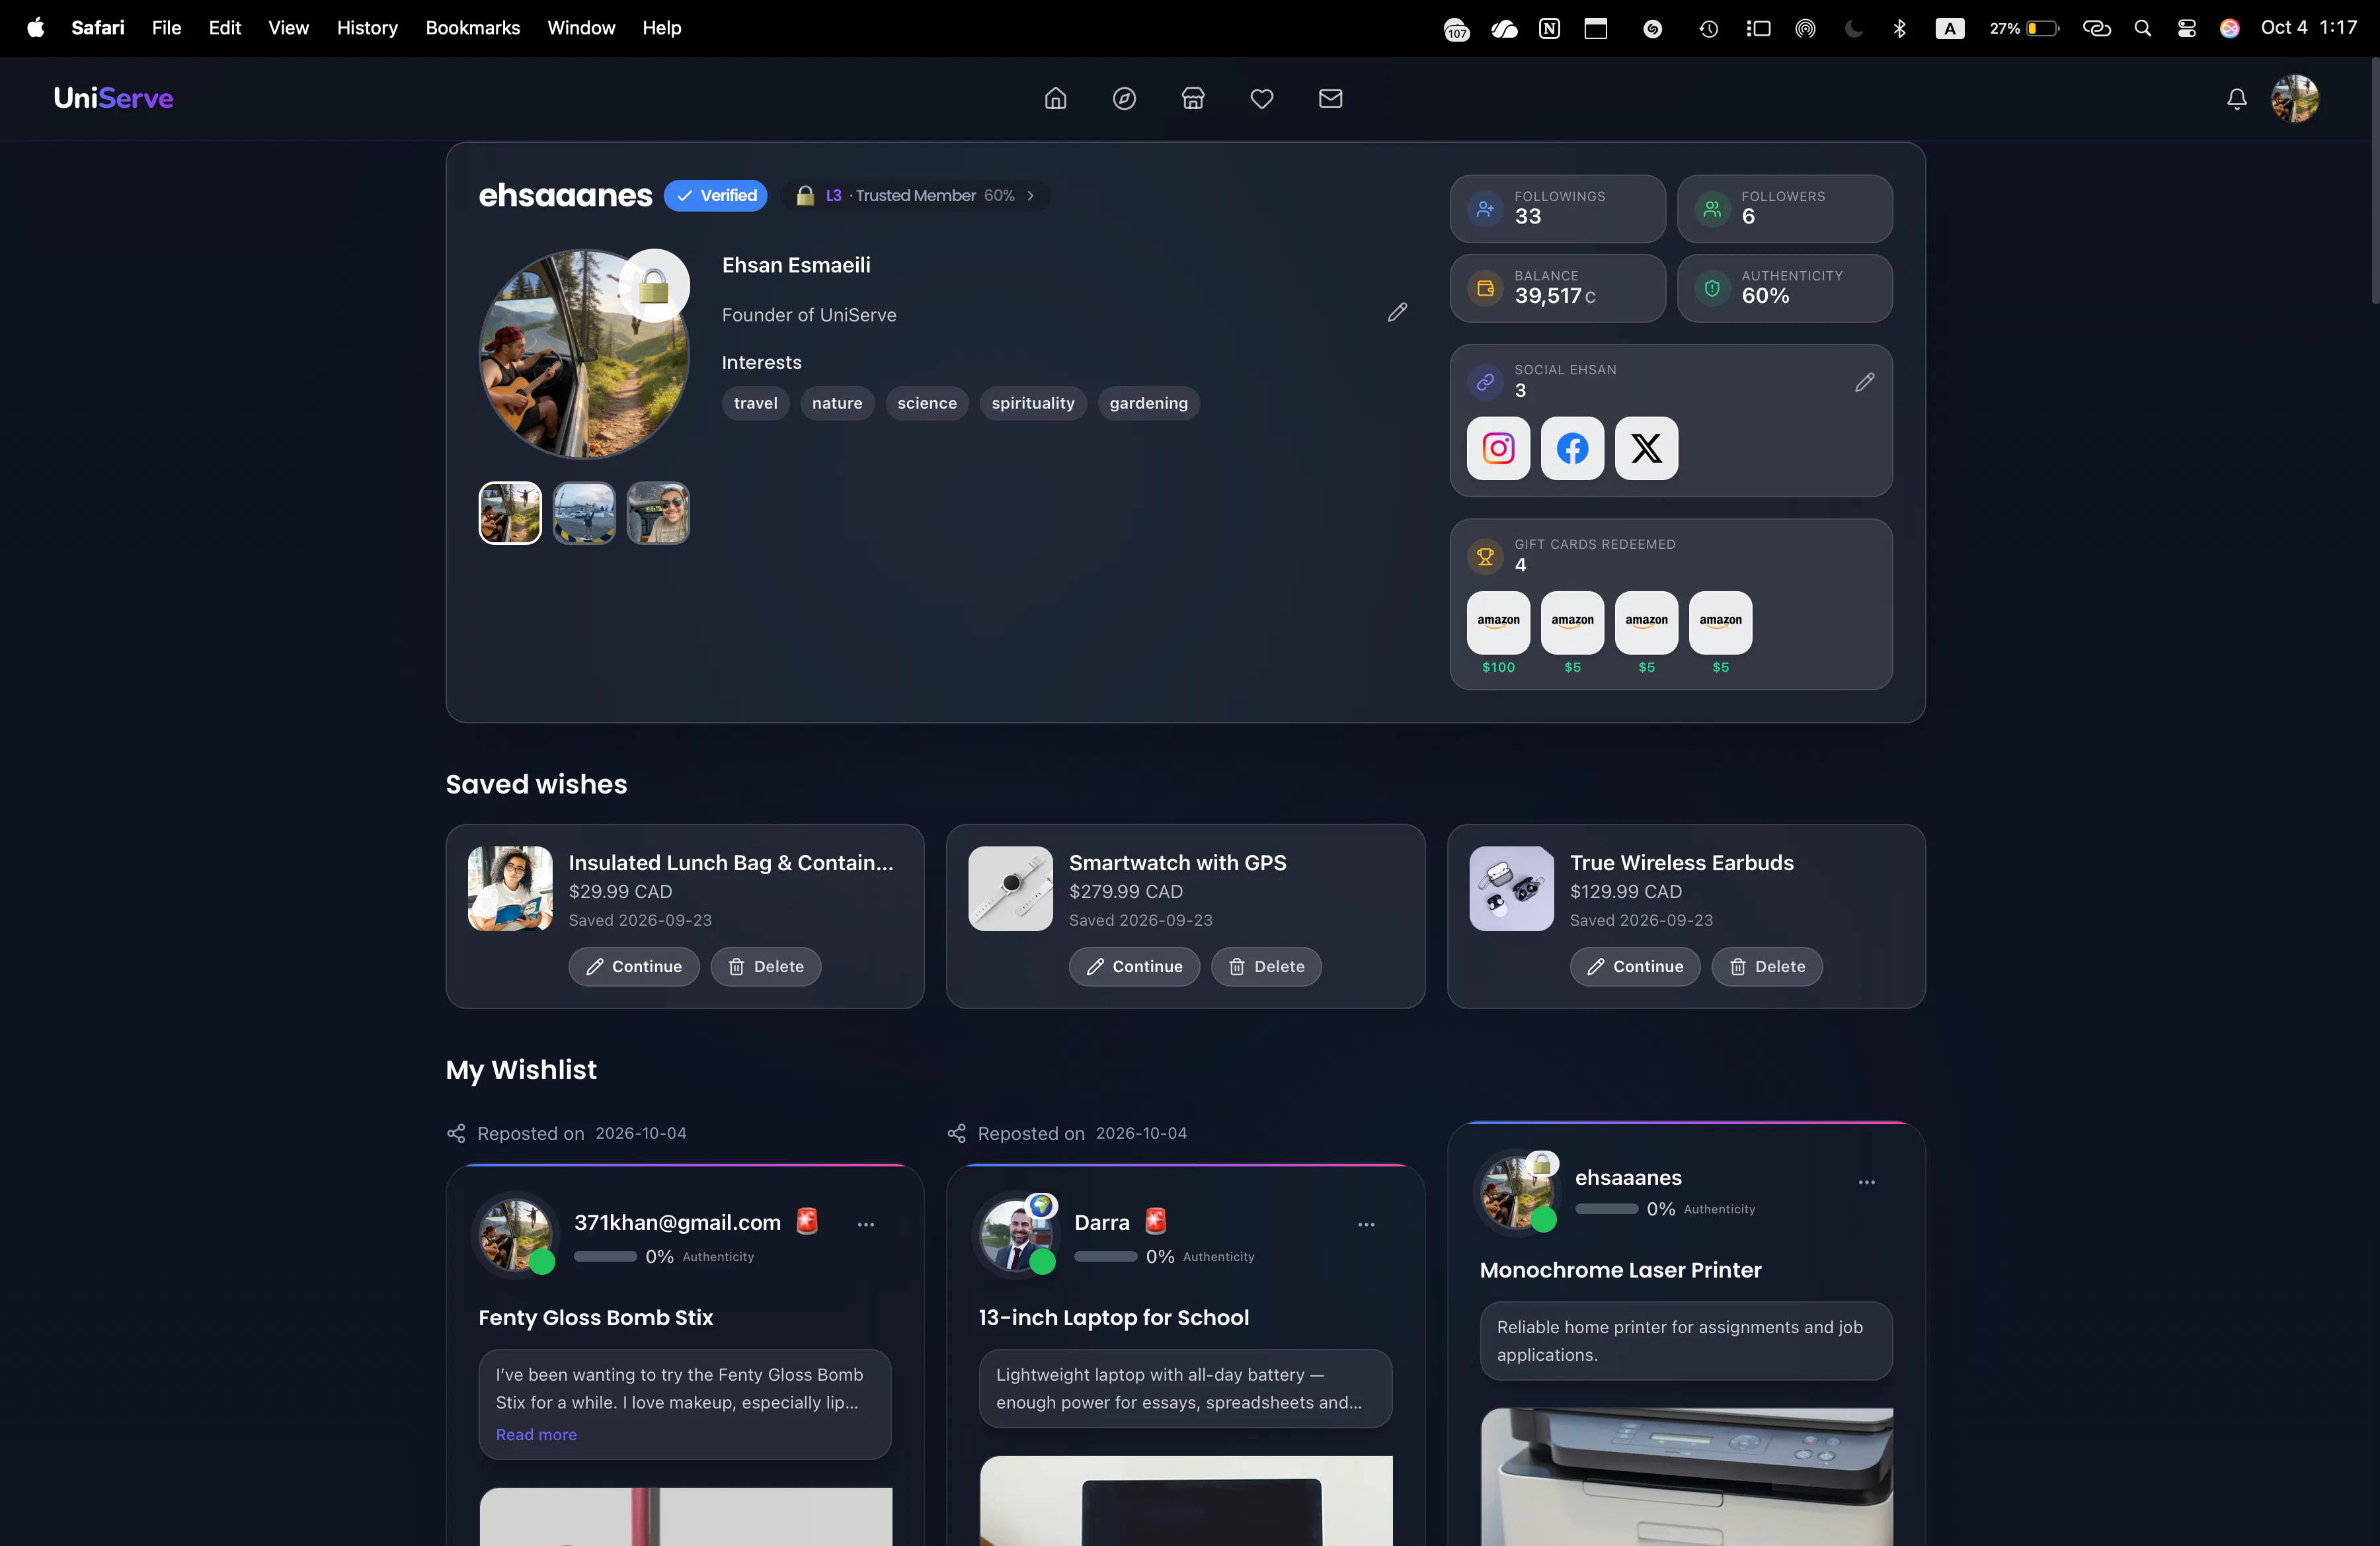Screen dimensions: 2380x1546
Task: Open more options on ehsaaanes printer post
Action: [x=1866, y=1182]
